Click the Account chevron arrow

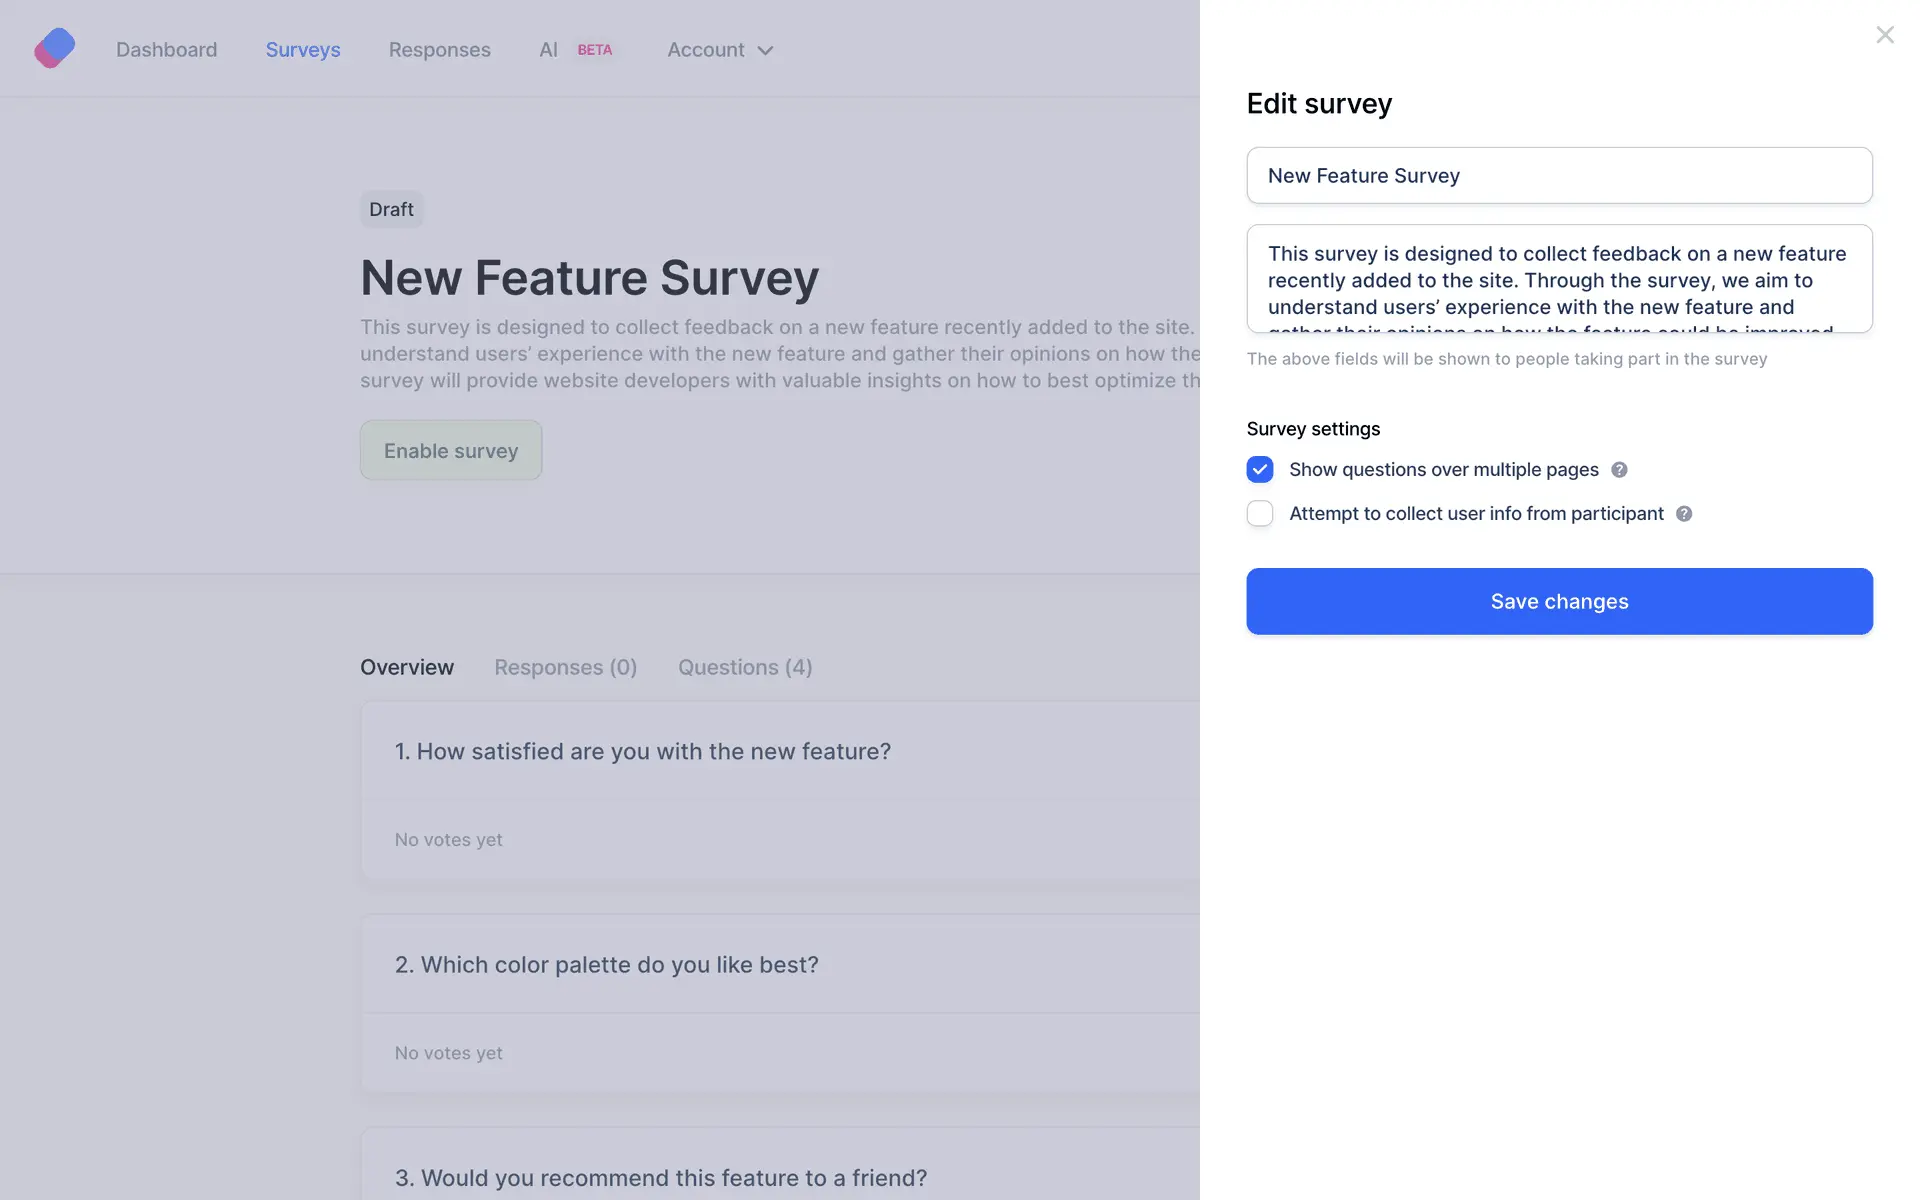[766, 51]
